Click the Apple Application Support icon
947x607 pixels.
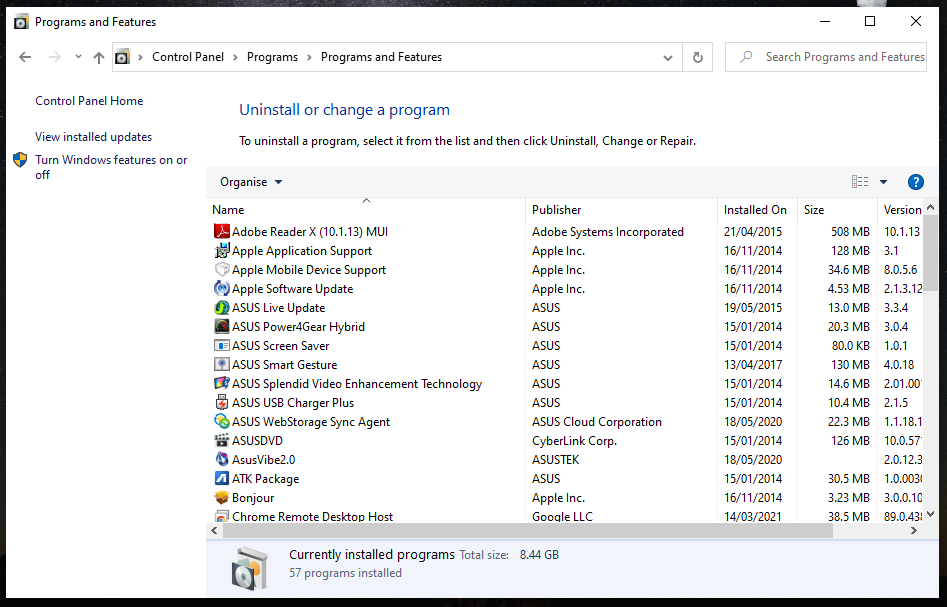coord(222,250)
